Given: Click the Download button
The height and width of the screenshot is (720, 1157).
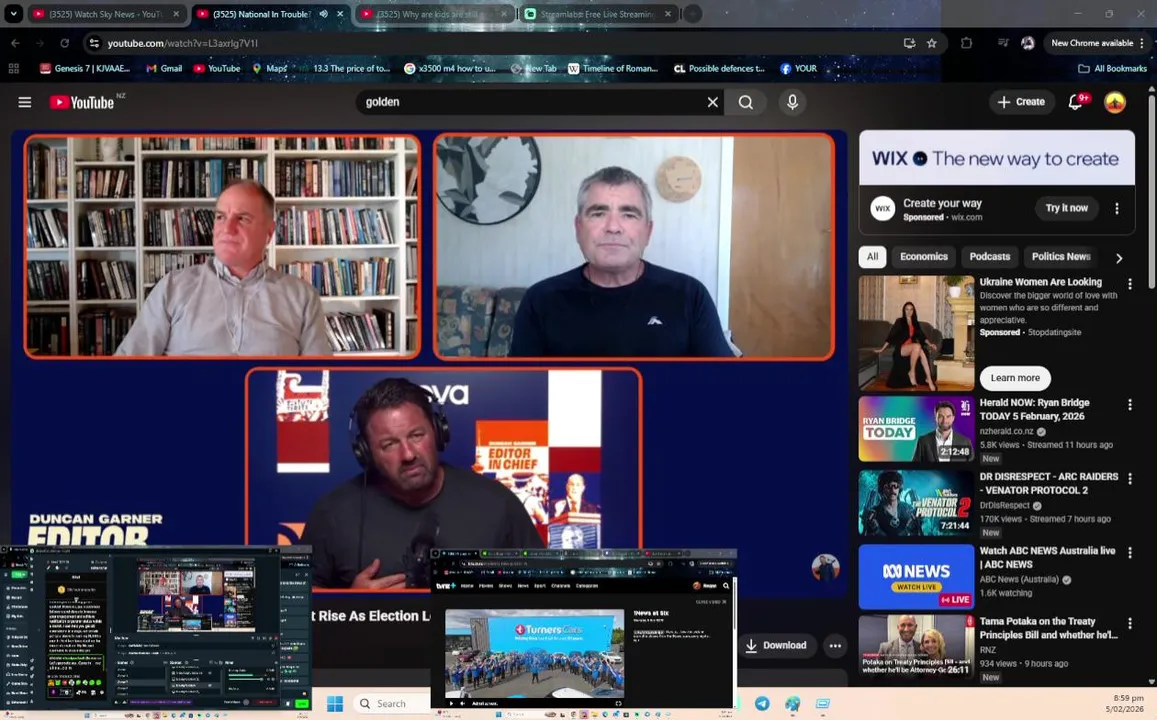Looking at the screenshot, I should pyautogui.click(x=776, y=645).
